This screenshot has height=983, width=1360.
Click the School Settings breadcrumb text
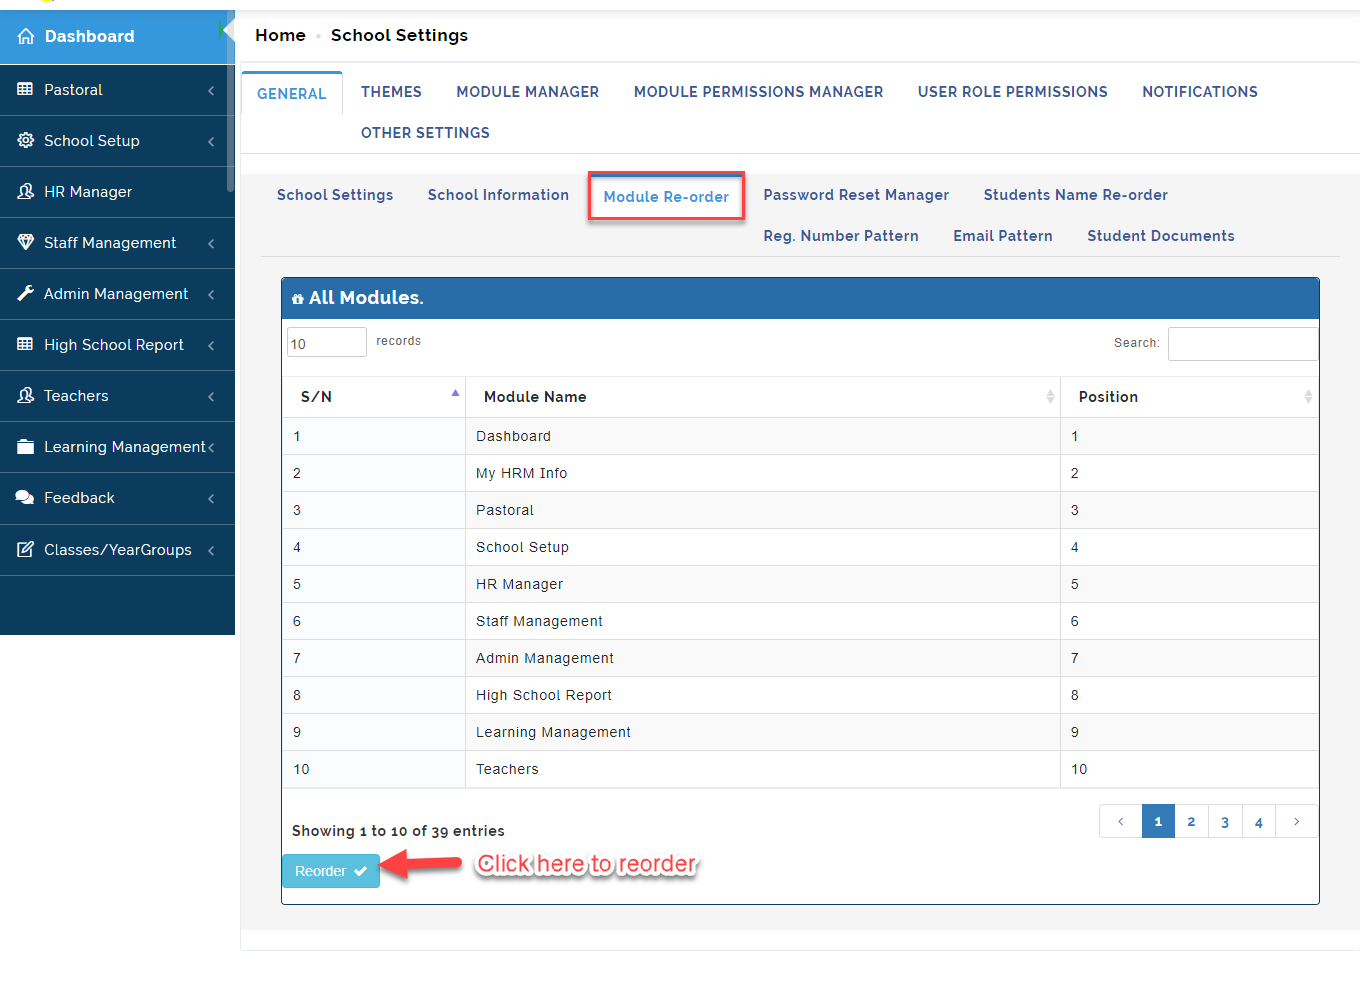pos(399,35)
